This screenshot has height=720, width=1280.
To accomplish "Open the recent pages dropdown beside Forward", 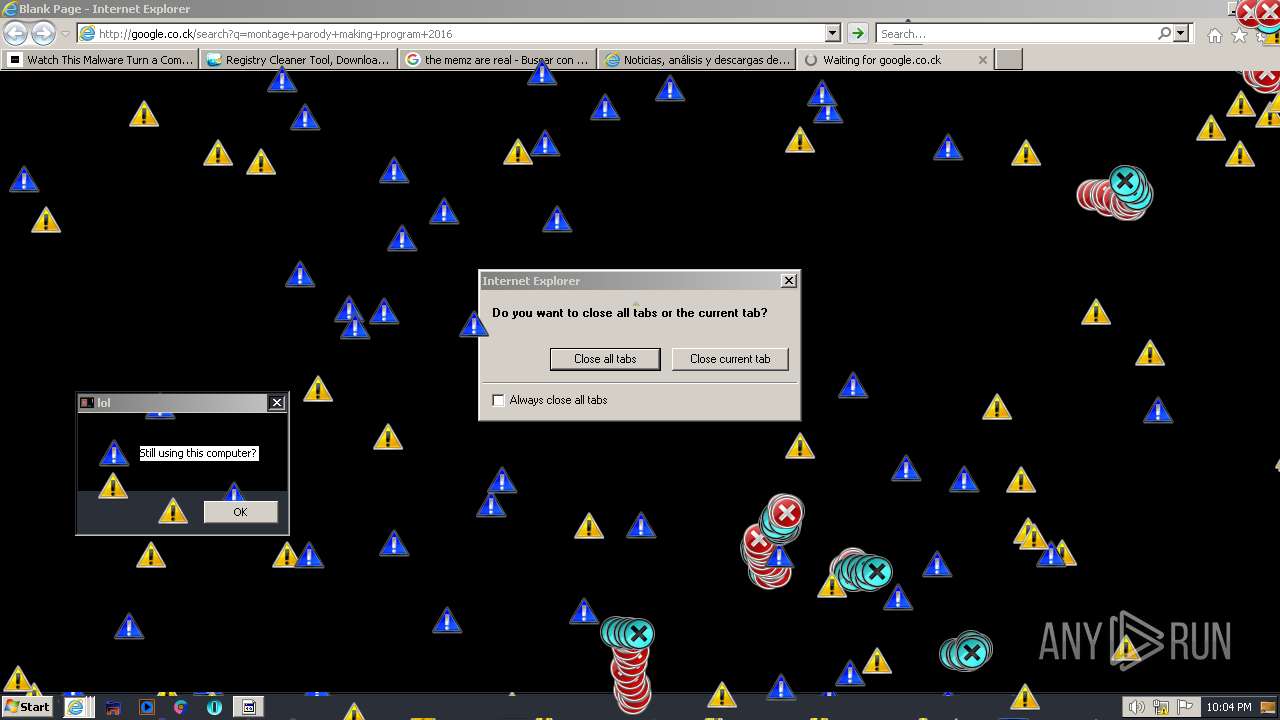I will 65,34.
